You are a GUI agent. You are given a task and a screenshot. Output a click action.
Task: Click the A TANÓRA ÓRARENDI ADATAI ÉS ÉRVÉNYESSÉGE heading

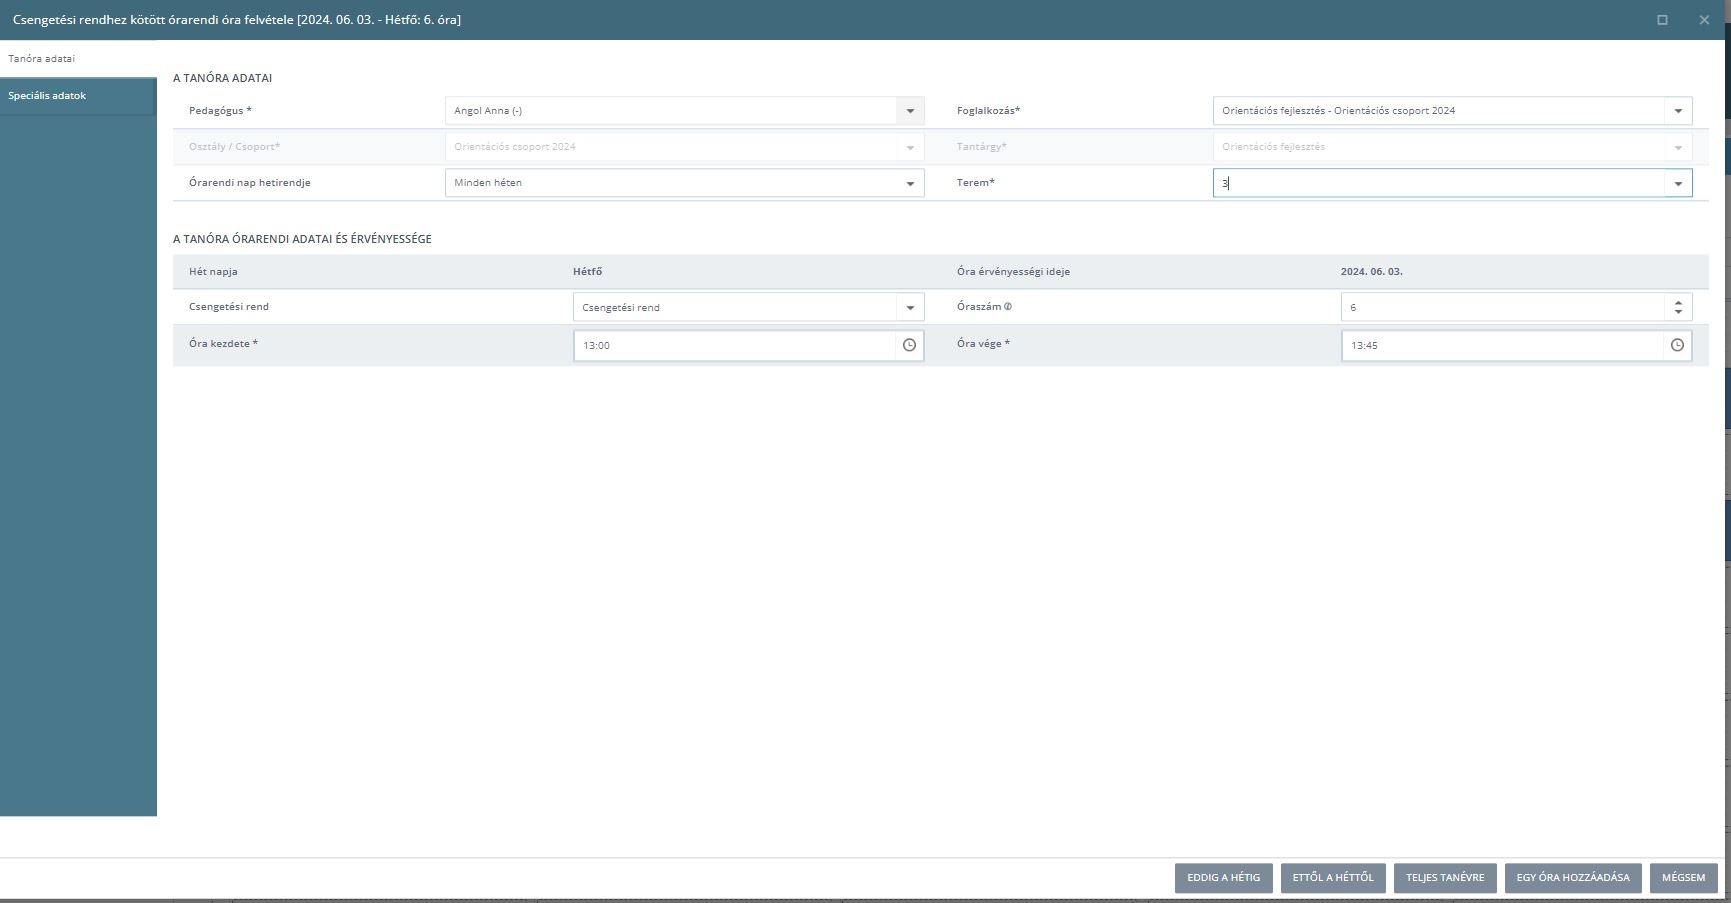point(302,239)
